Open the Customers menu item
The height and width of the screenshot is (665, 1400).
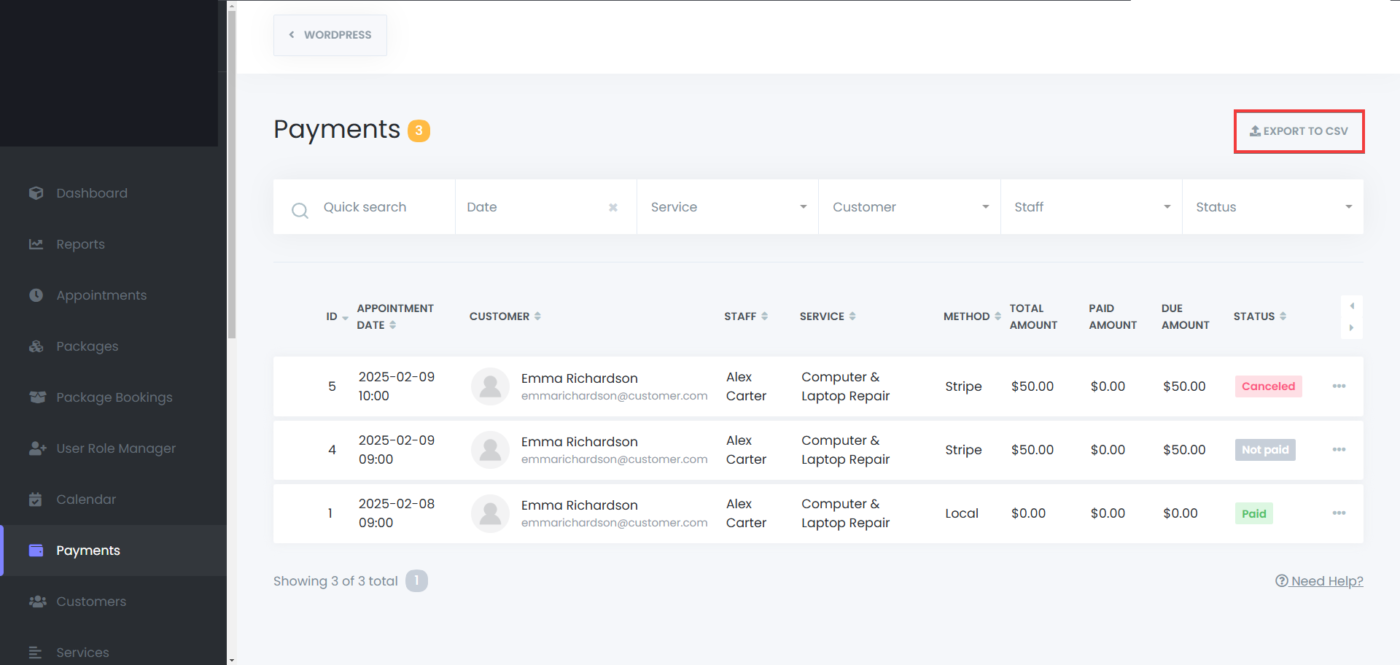click(x=91, y=601)
